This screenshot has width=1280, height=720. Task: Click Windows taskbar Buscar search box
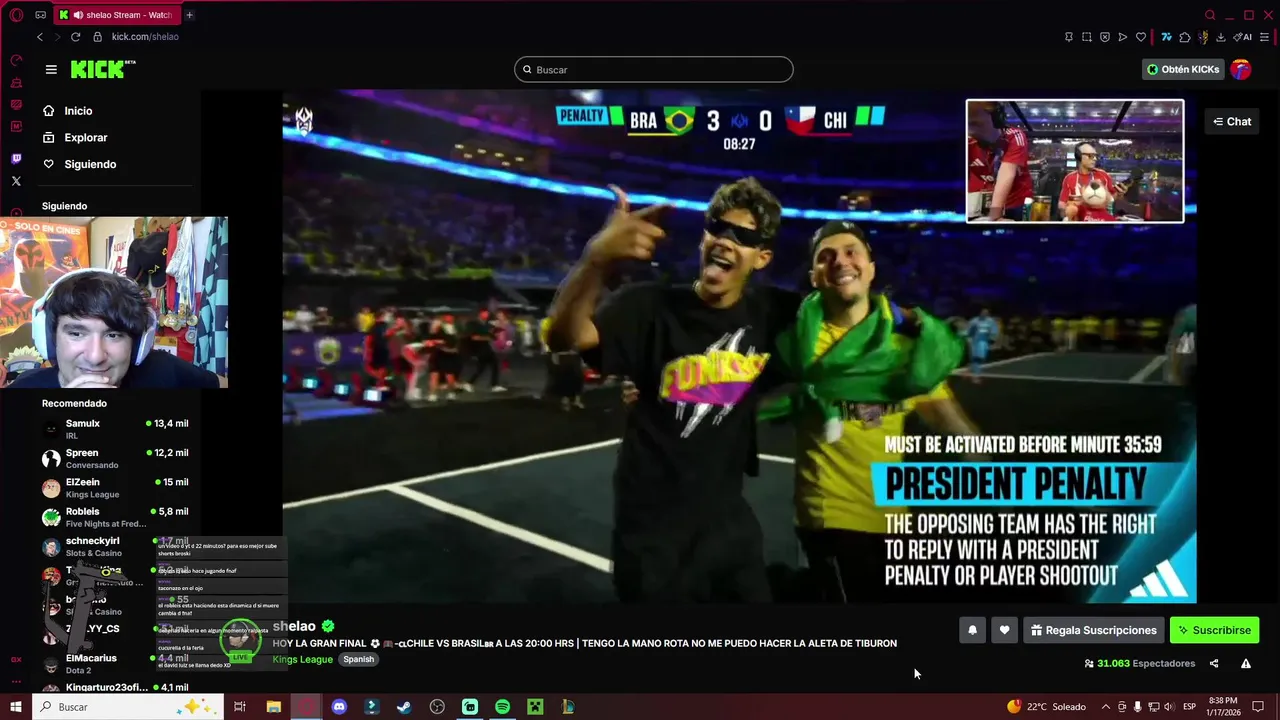[x=128, y=707]
